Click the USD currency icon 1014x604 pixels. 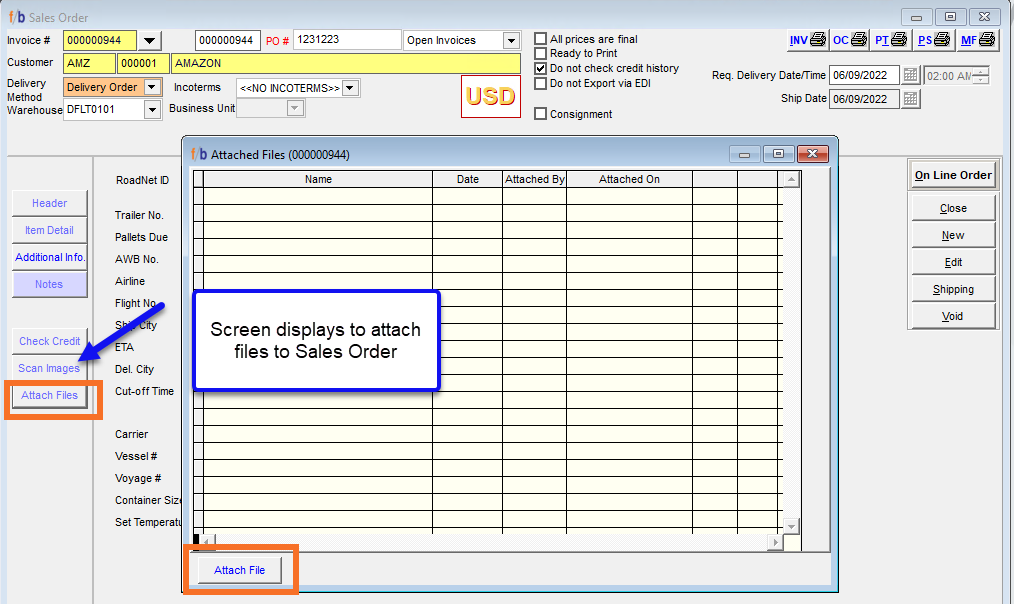coord(491,97)
